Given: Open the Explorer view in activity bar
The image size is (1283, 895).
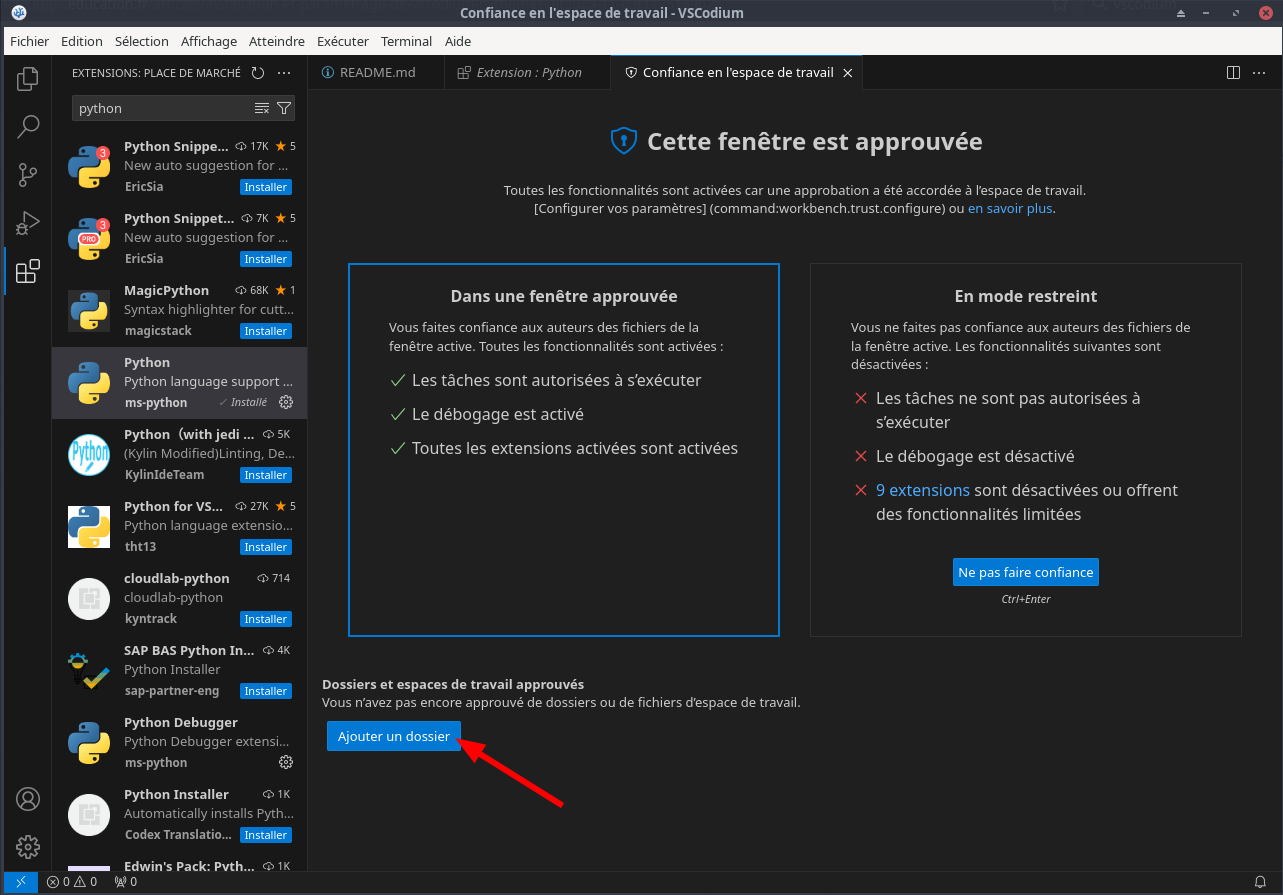Looking at the screenshot, I should [28, 78].
